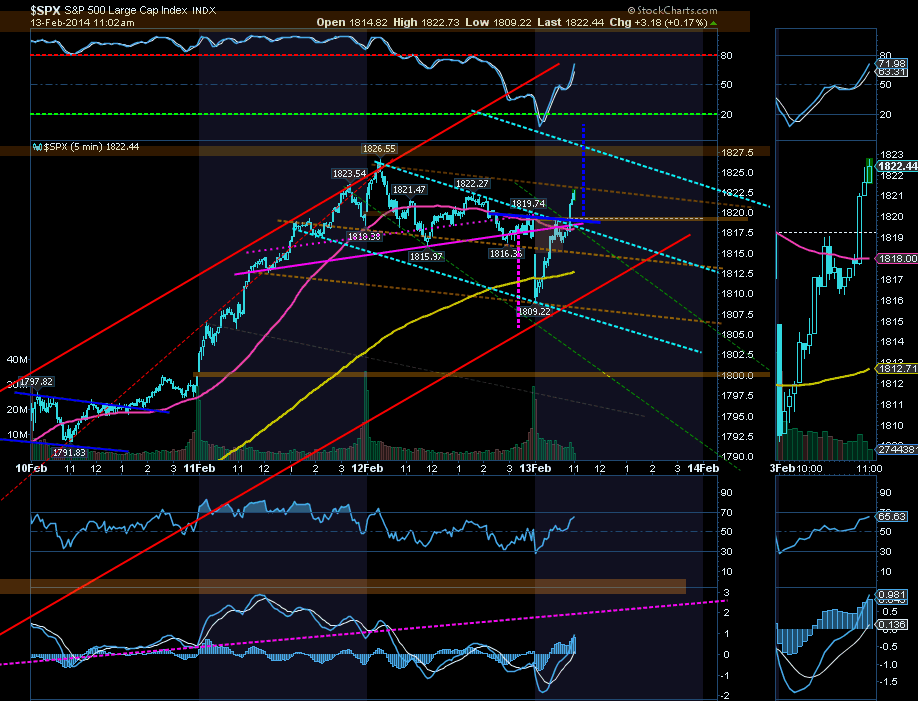918x701 pixels.
Task: Select the 1819.74 price annotation
Action: point(528,204)
